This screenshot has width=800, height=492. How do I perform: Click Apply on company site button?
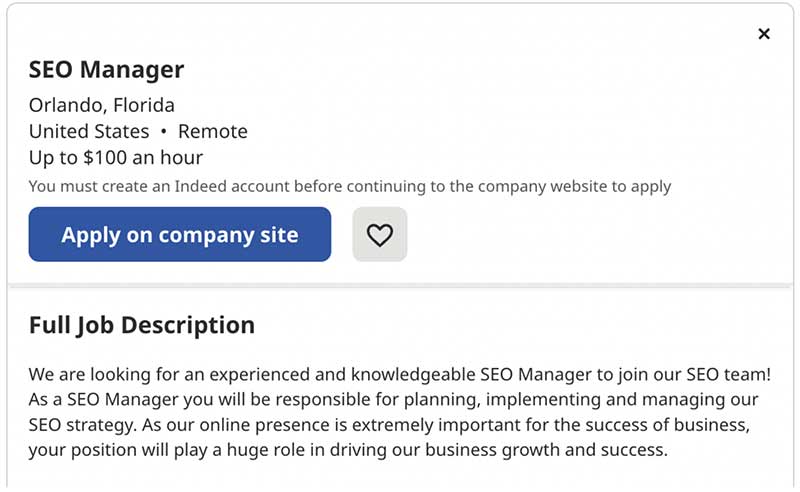click(x=180, y=235)
